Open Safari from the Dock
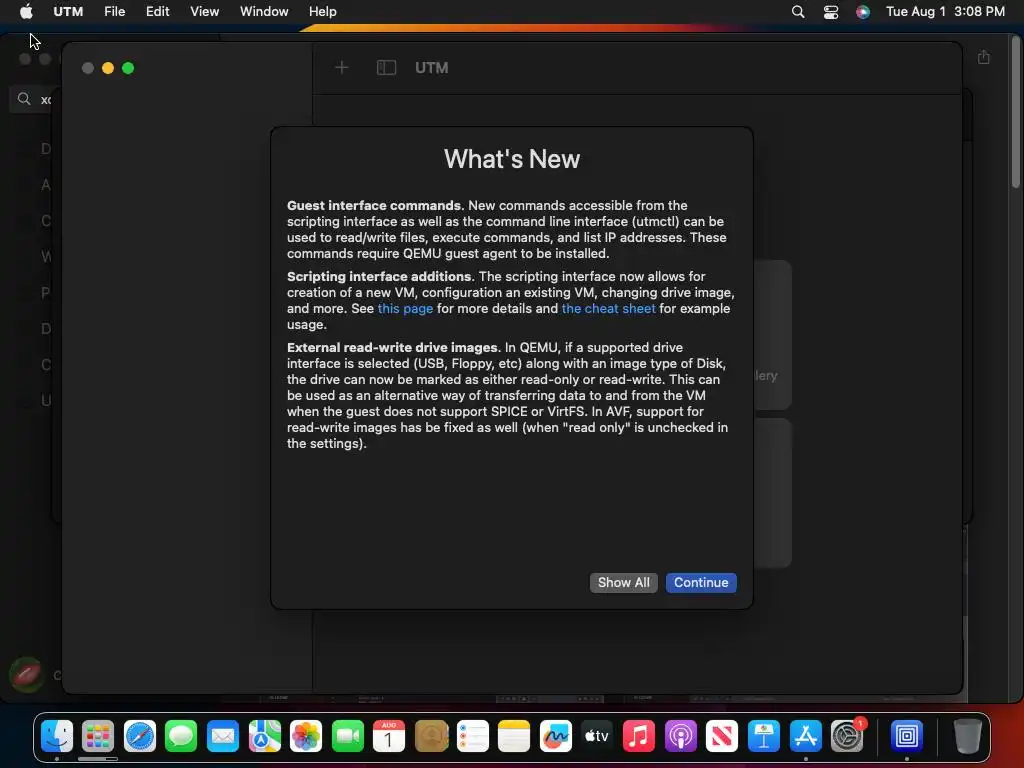This screenshot has width=1024, height=768. tap(140, 736)
